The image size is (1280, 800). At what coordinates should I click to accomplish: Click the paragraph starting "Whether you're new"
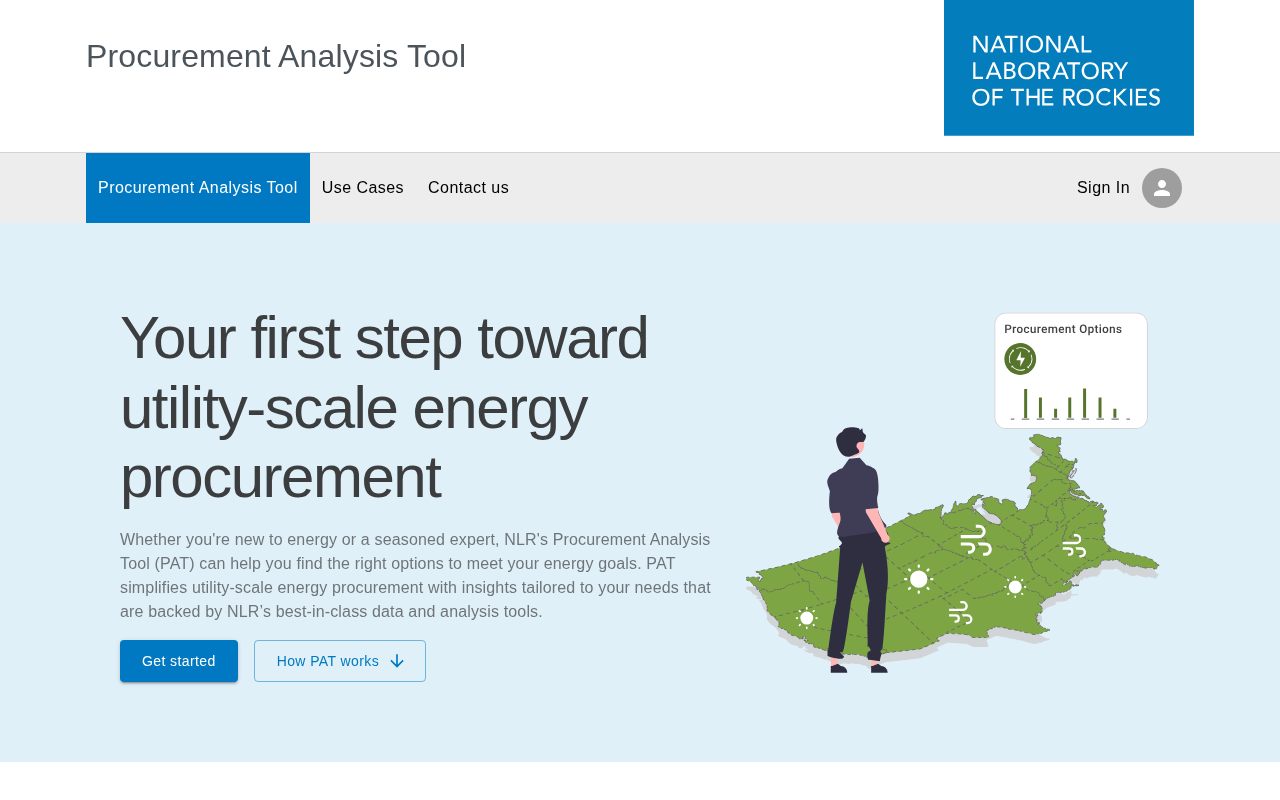click(x=416, y=576)
